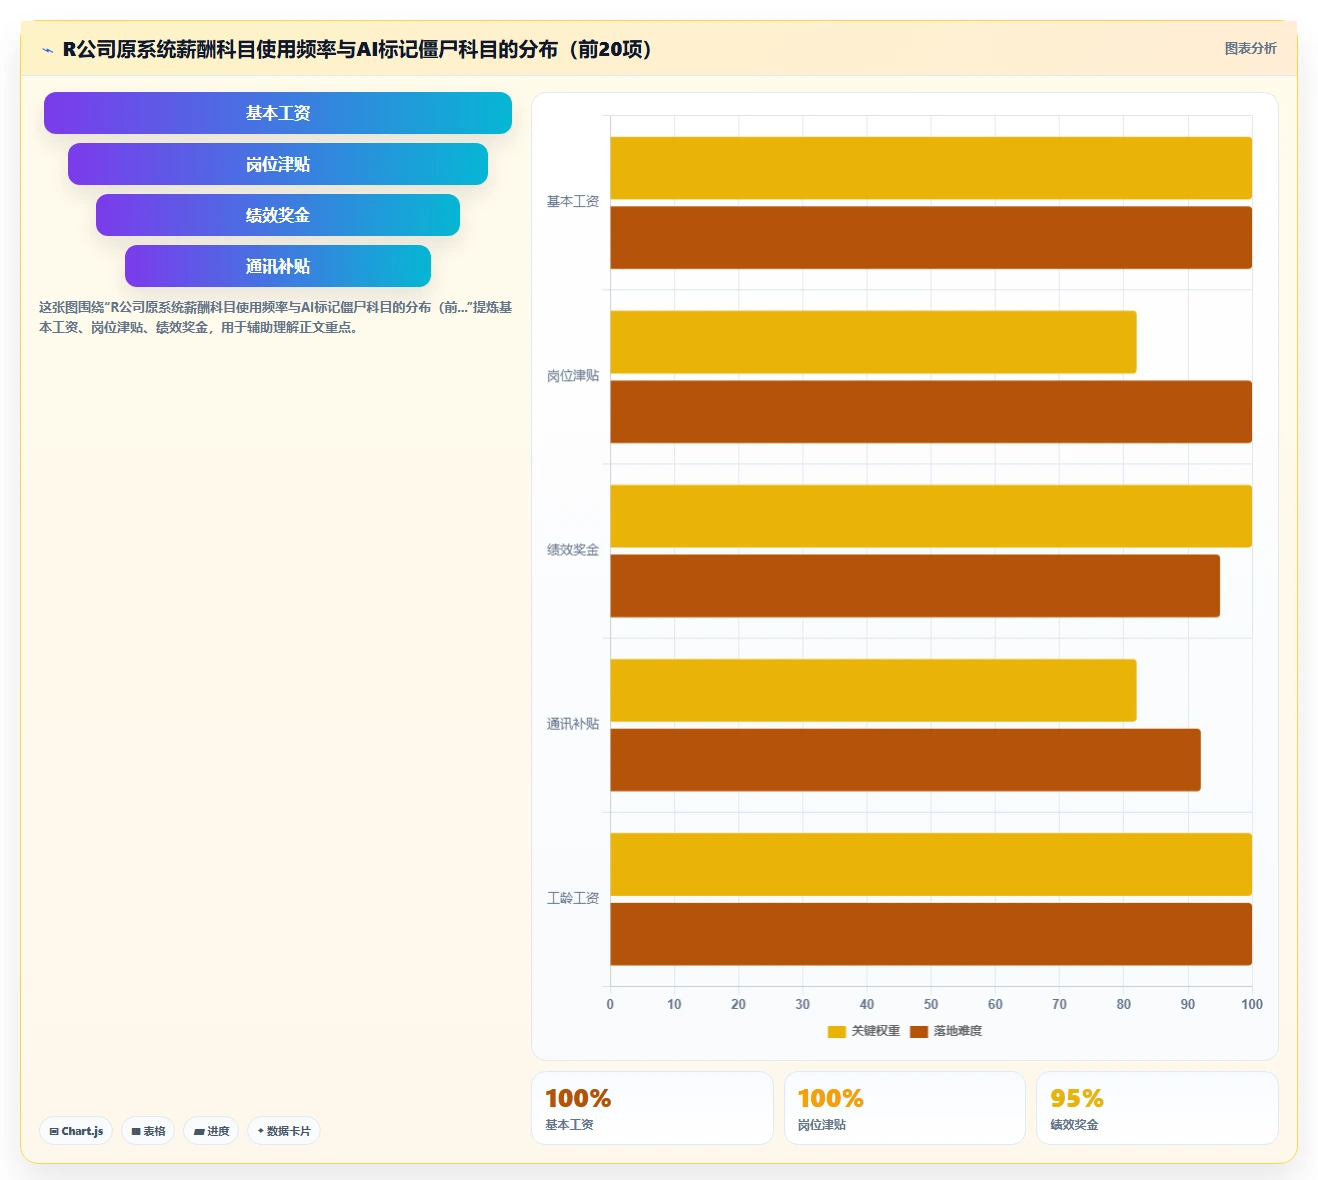
Task: Click the brown 落地难度 legend swatch
Action: pyautogui.click(x=919, y=1032)
